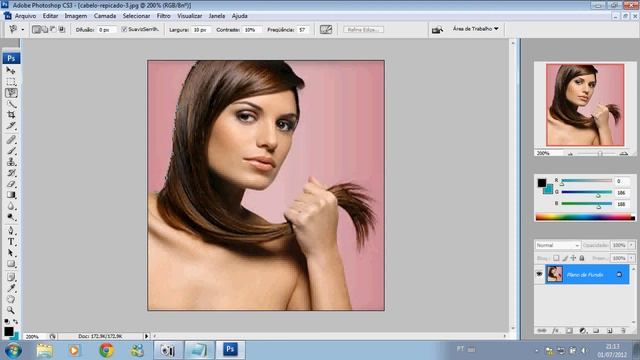Select the Rectangular Marquee tool

point(11,82)
